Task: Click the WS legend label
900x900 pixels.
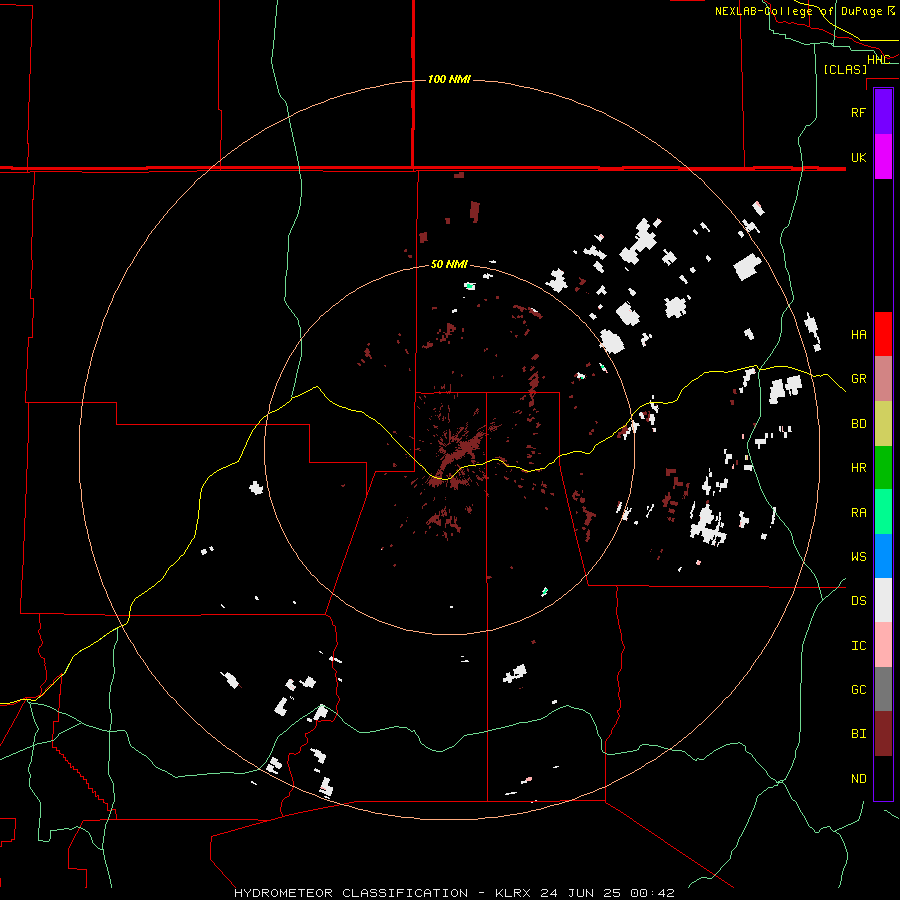Action: pyautogui.click(x=858, y=556)
